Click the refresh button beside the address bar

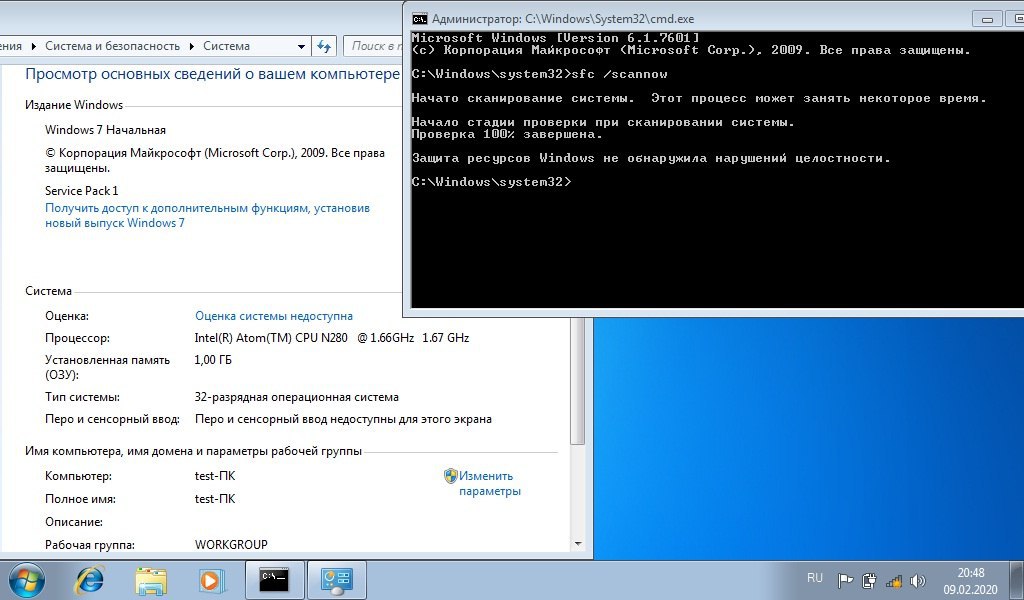(324, 46)
